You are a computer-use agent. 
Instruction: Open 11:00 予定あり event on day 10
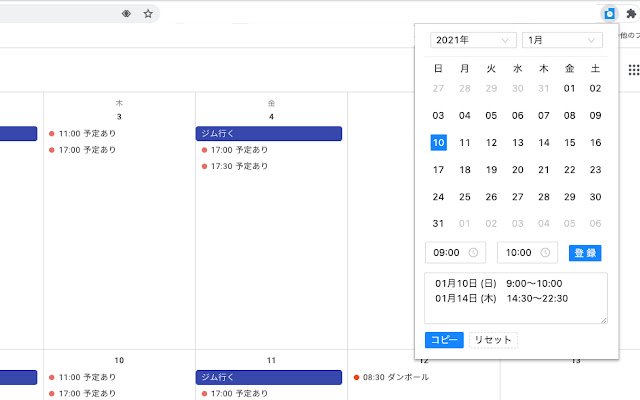82,377
